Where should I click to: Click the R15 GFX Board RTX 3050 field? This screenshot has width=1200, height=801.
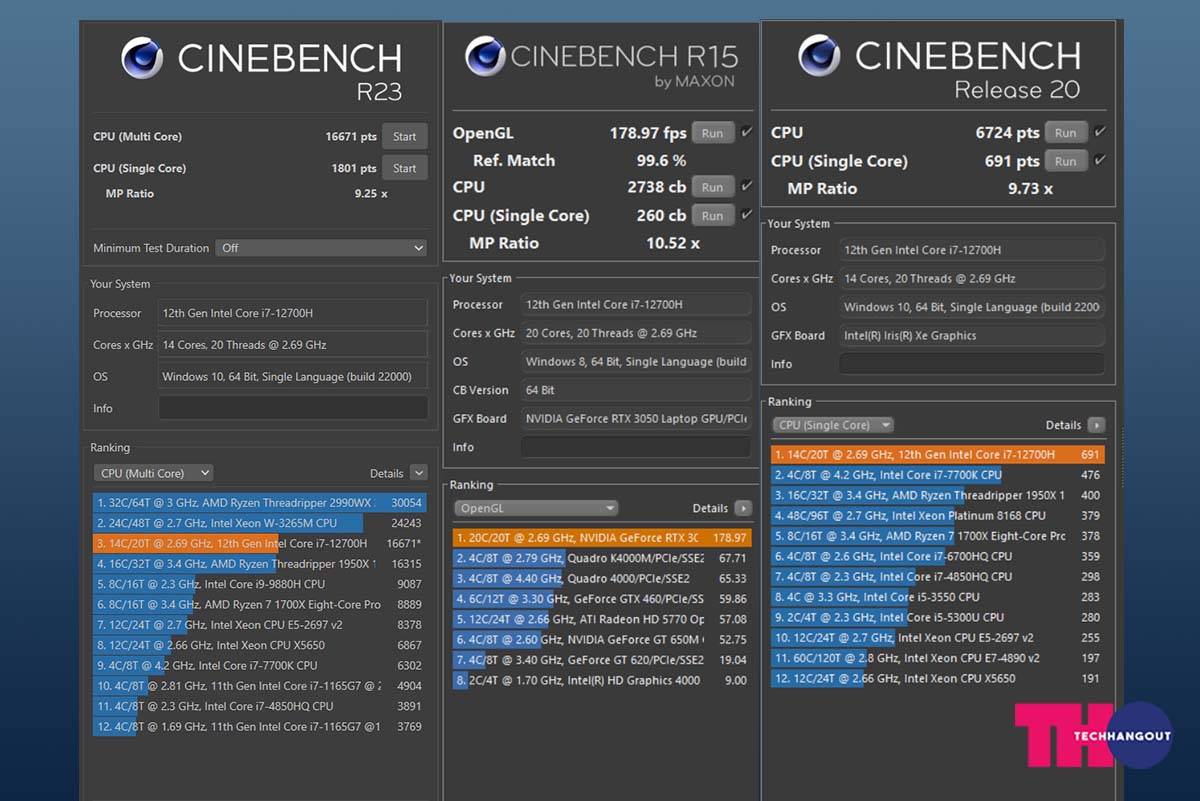click(x=636, y=419)
